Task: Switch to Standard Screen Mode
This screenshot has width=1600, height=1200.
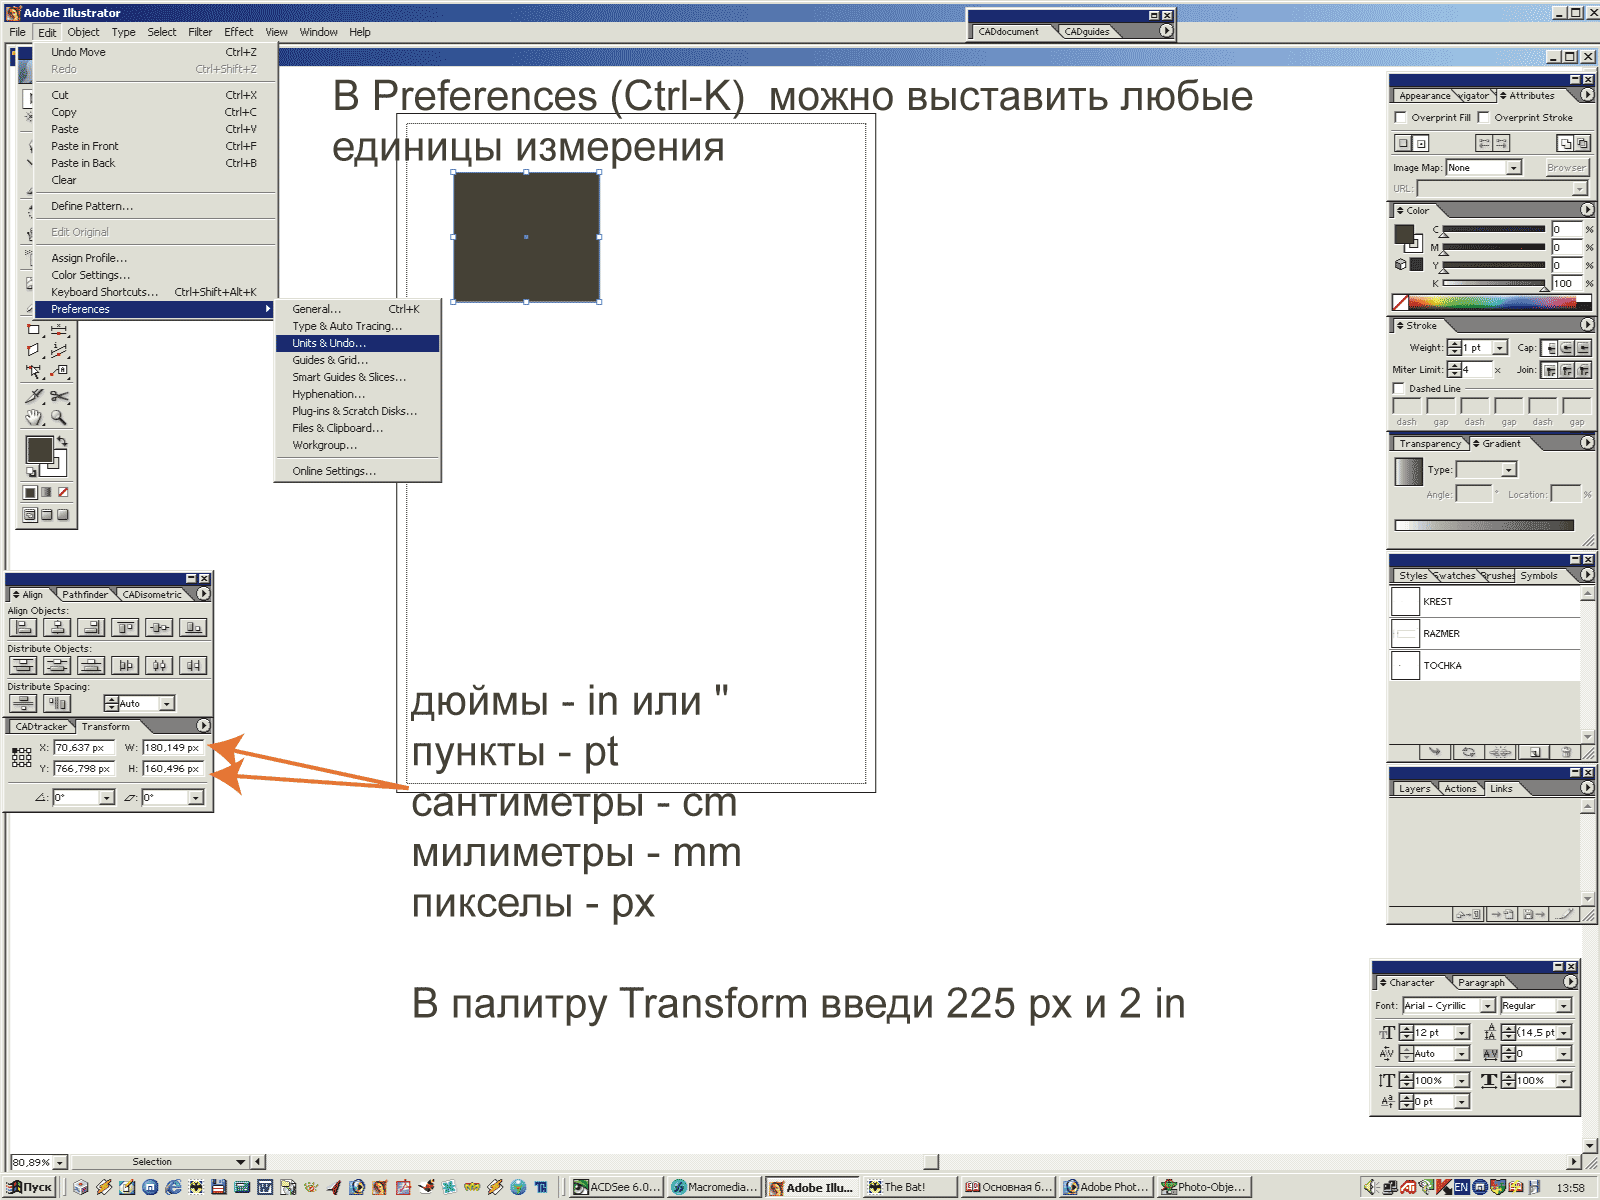Action: [30, 515]
